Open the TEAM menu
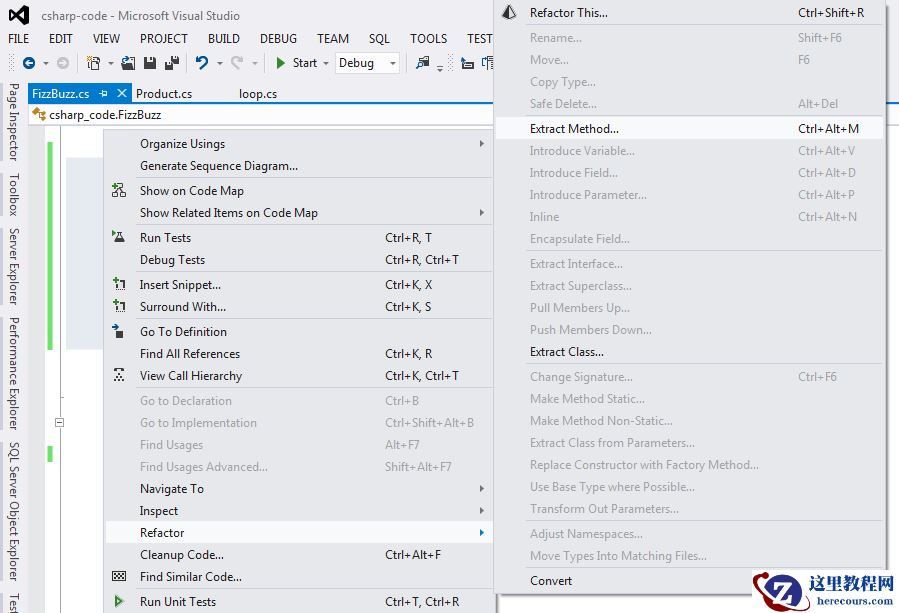Viewport: 899px width, 613px height. [333, 38]
